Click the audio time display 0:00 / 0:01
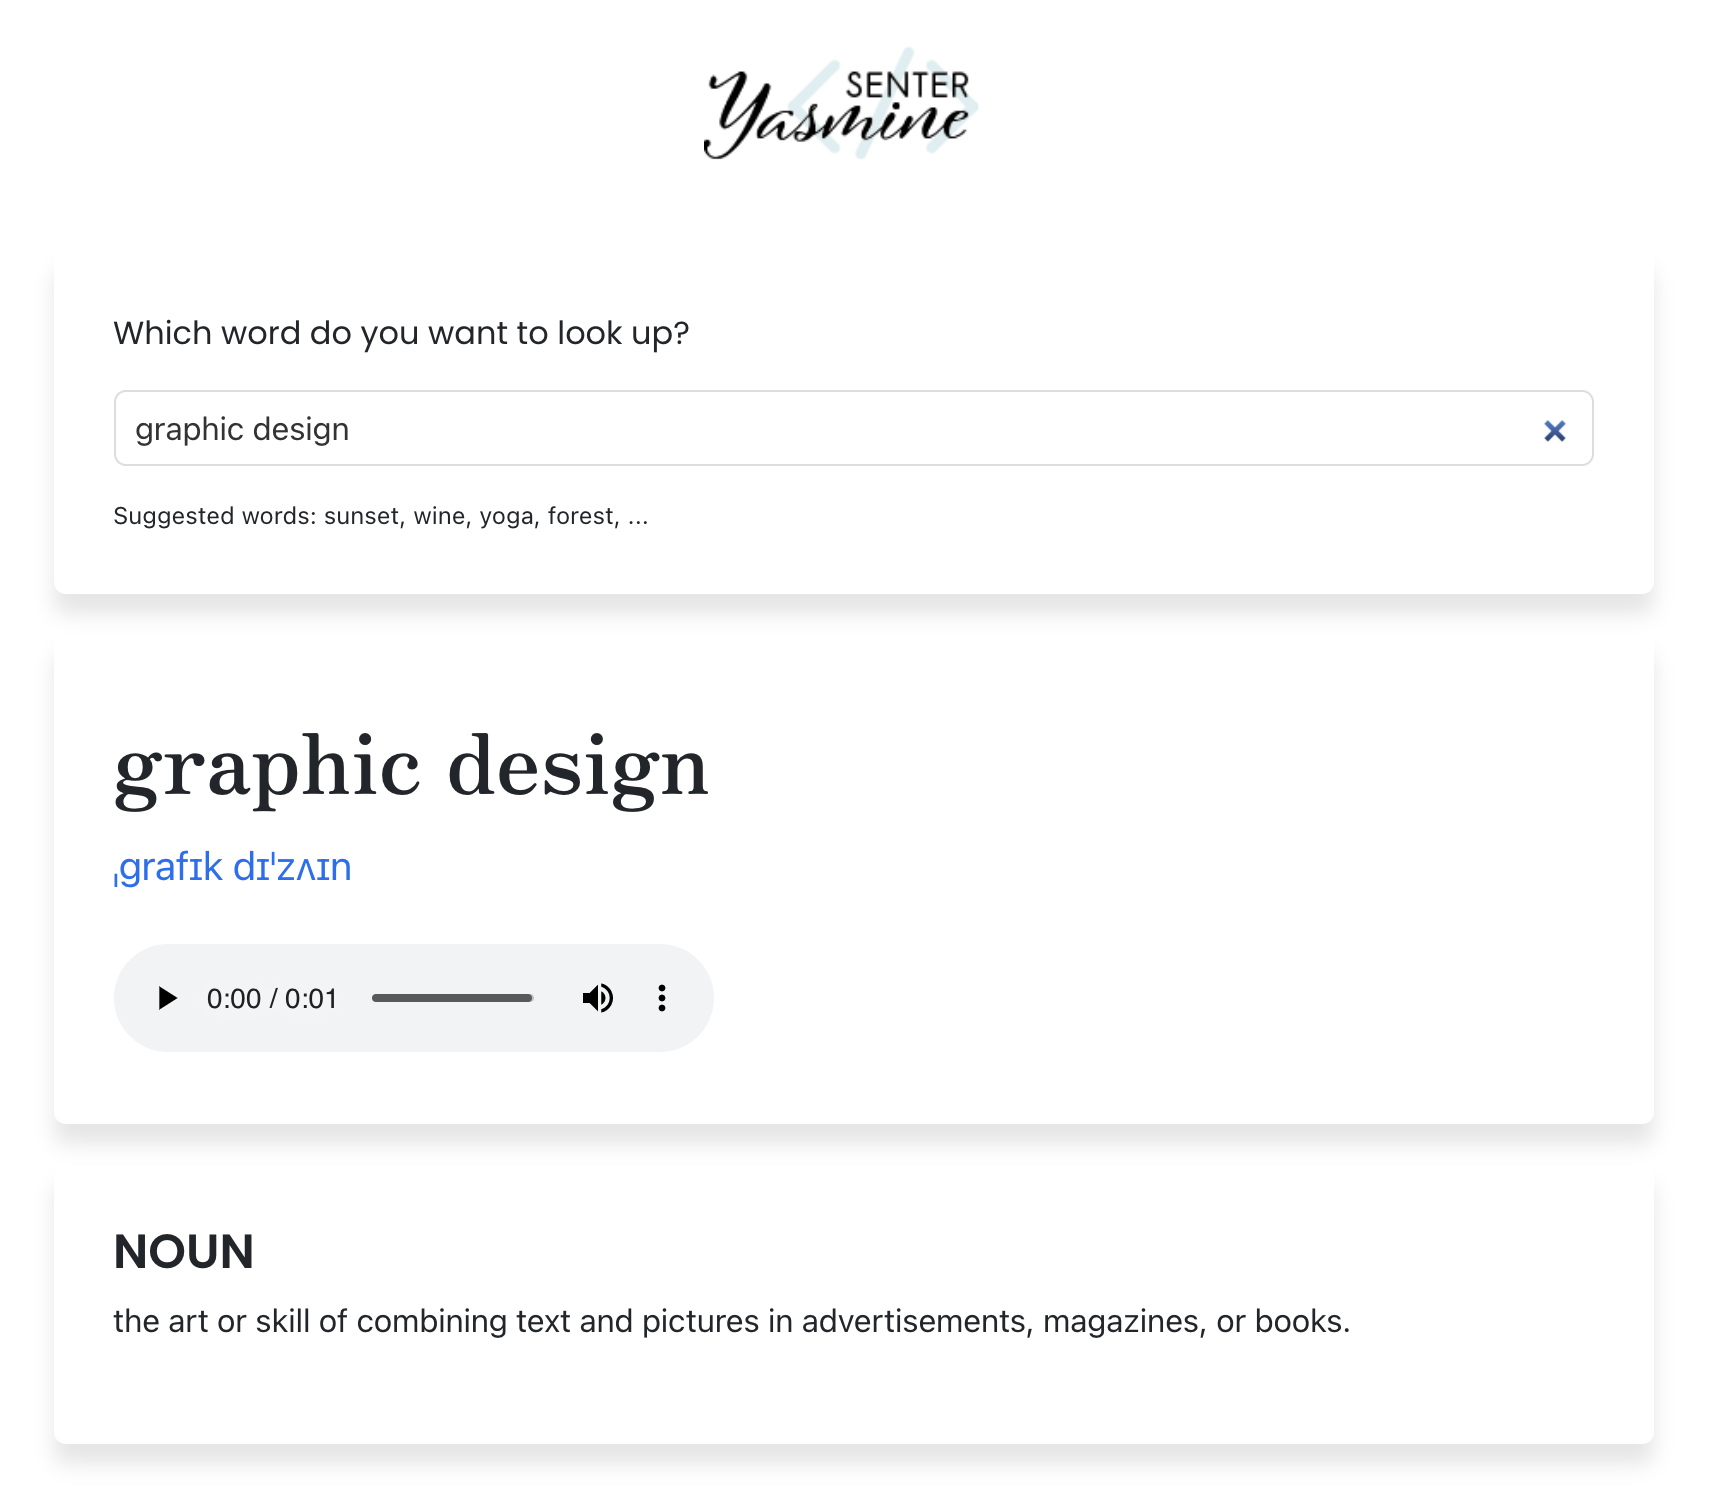The image size is (1716, 1486). [272, 998]
